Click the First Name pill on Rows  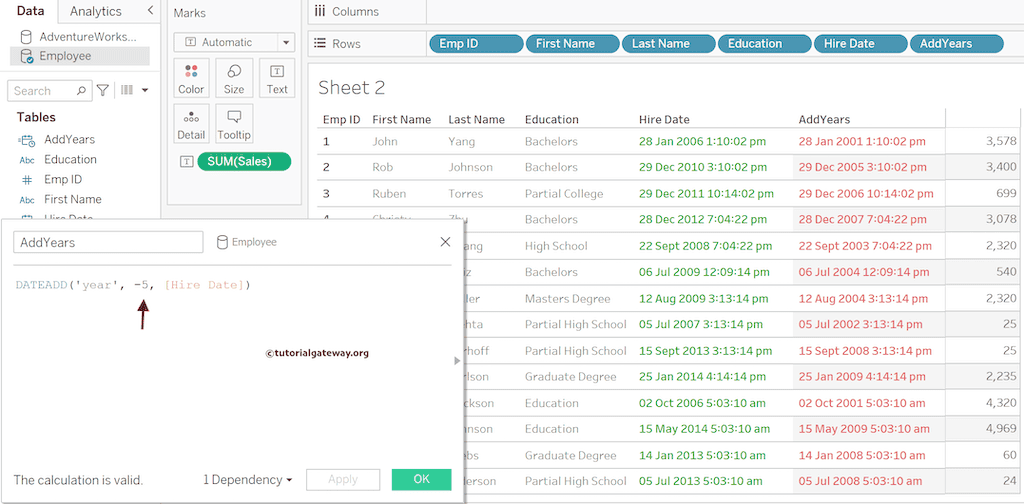(573, 44)
